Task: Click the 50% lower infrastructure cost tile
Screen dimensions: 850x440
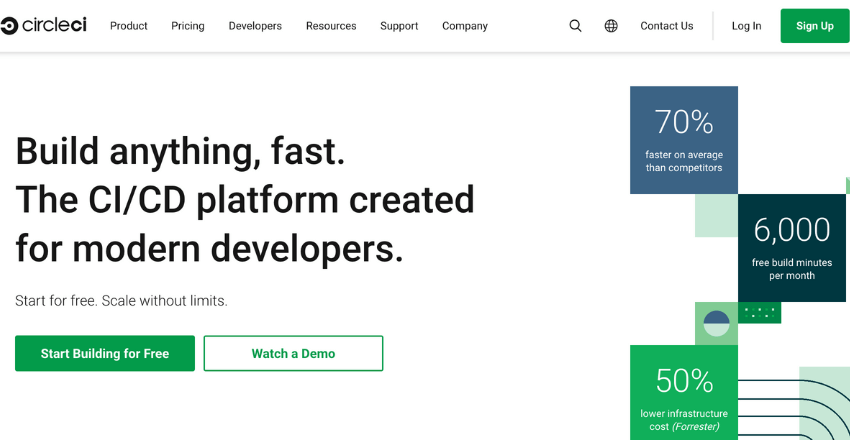Action: coord(684,393)
